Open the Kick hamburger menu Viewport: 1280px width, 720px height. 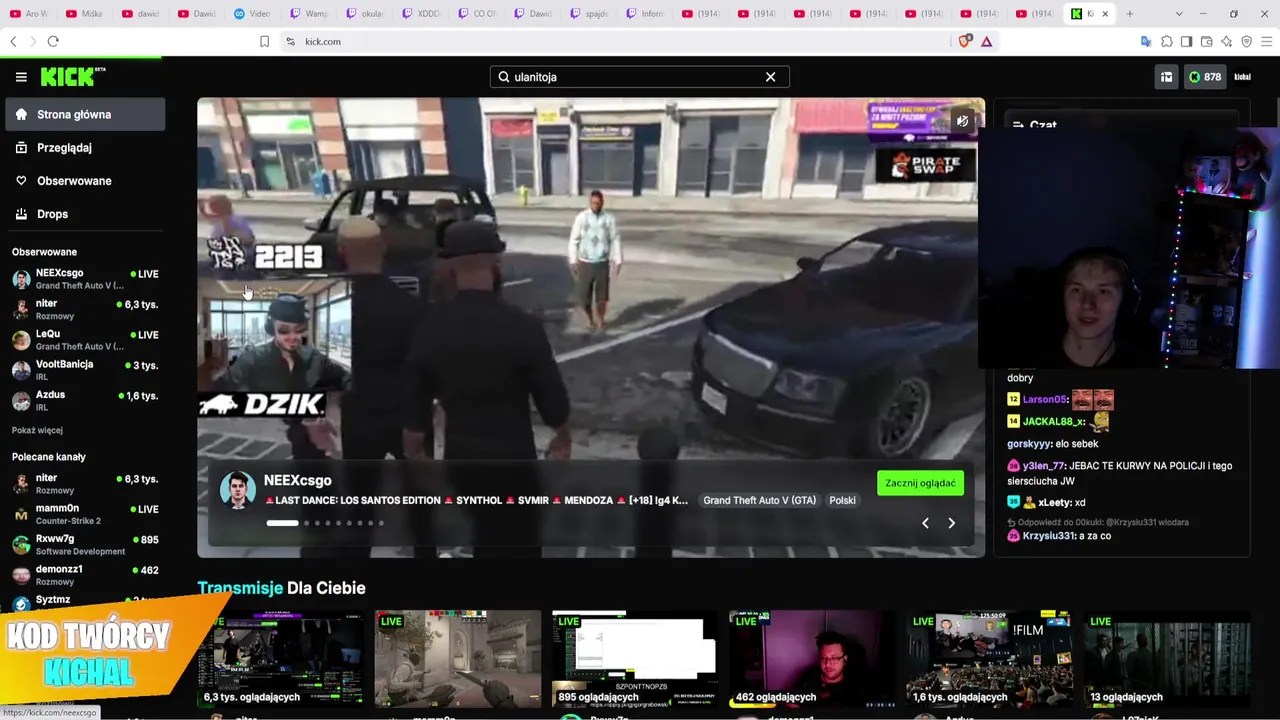pos(21,77)
